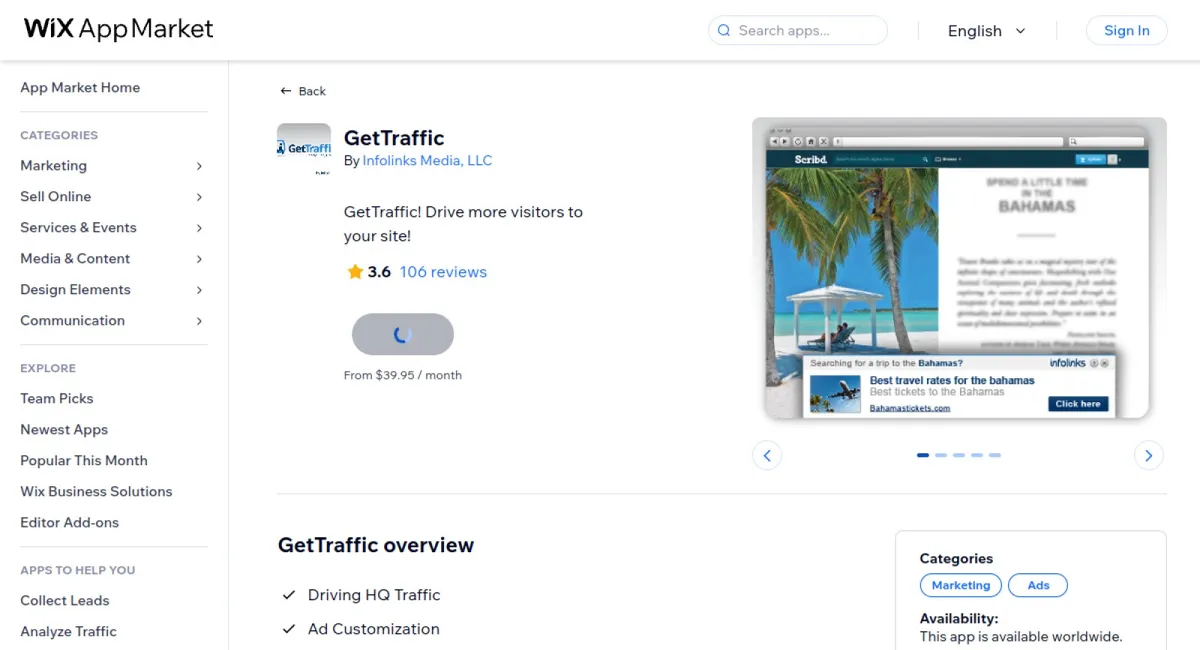Click the gold star rating icon
1200x650 pixels.
click(355, 272)
